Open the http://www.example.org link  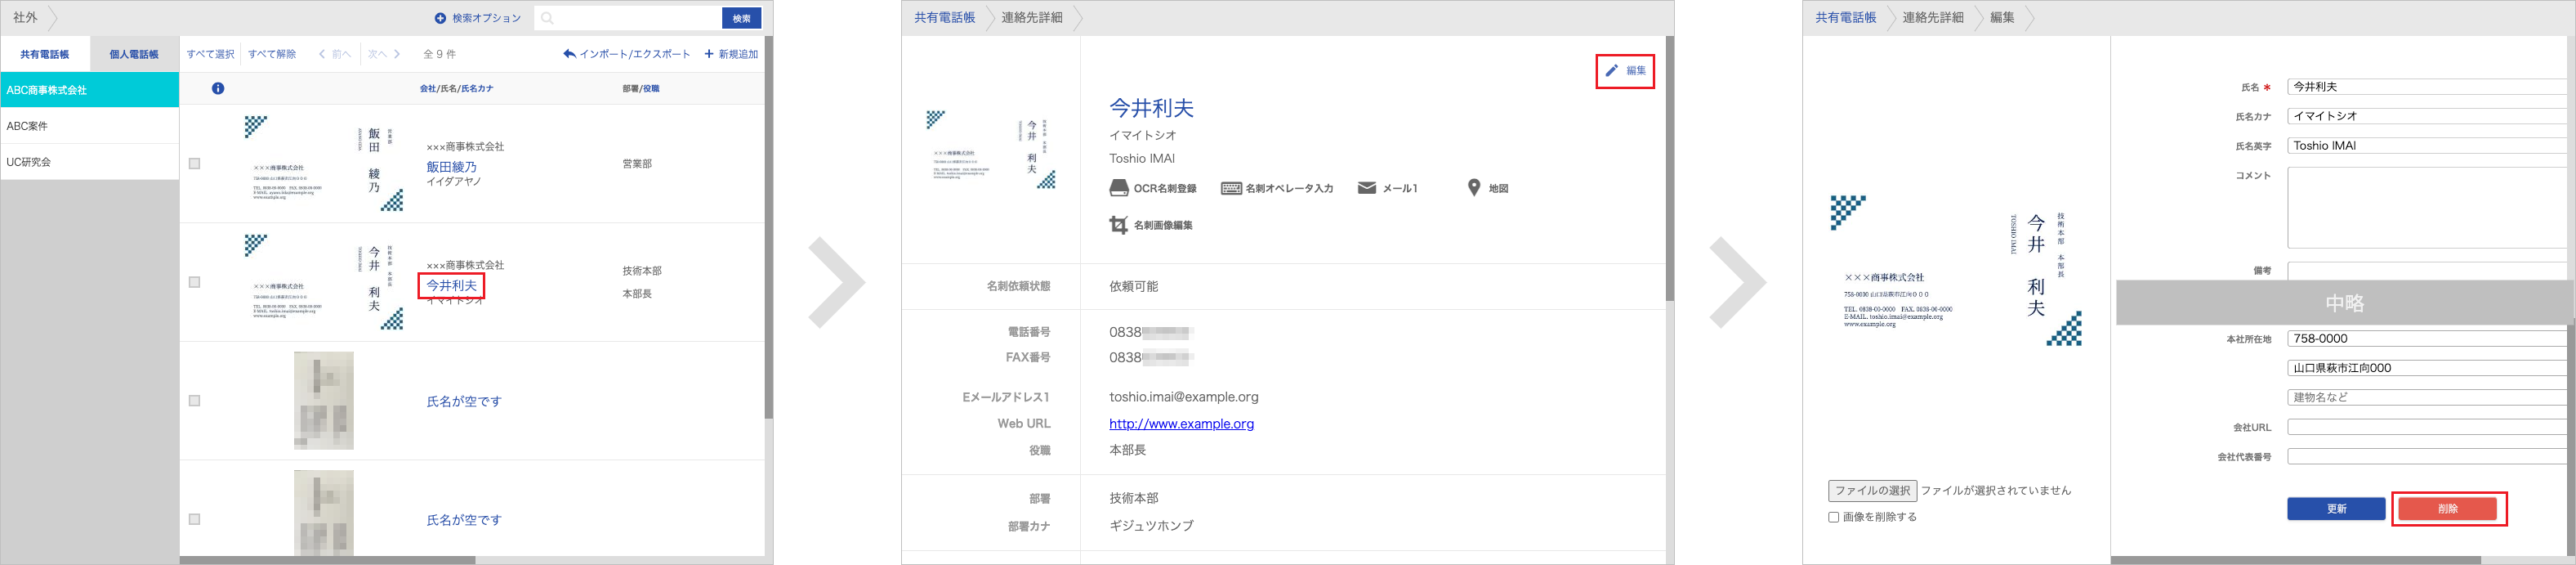click(x=1181, y=424)
